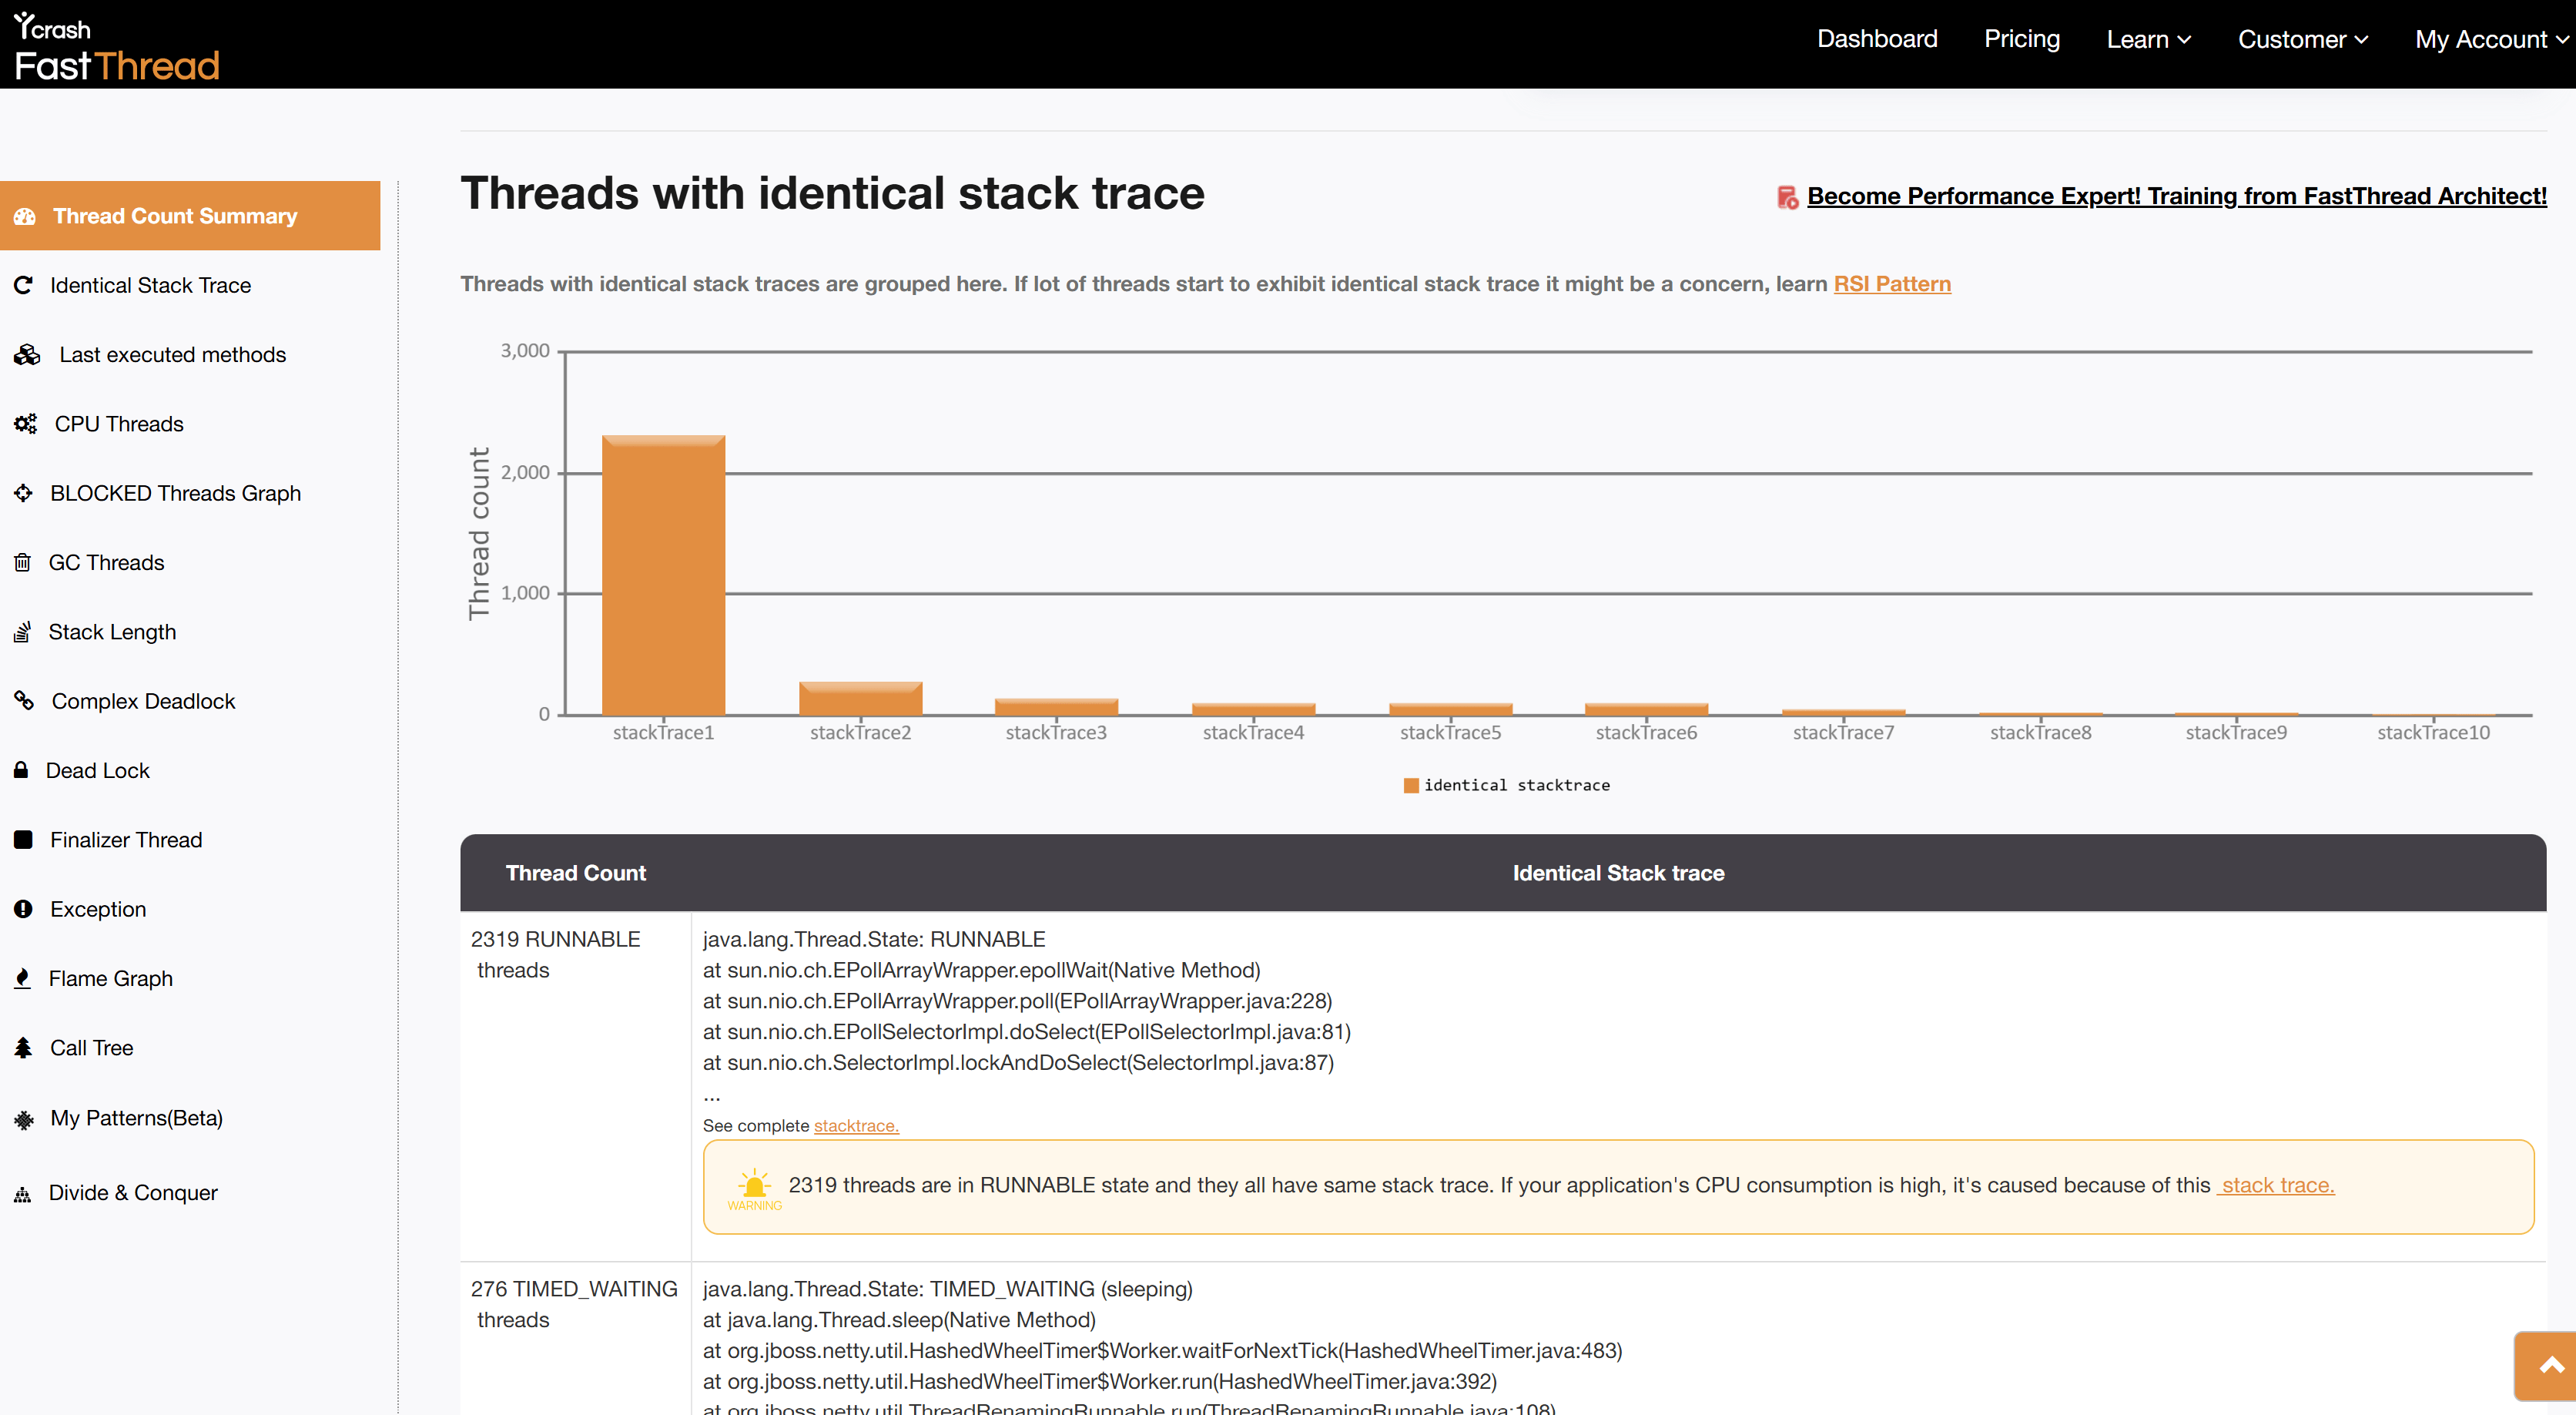Toggle the identical stacktrace legend swatch

[x=1411, y=786]
